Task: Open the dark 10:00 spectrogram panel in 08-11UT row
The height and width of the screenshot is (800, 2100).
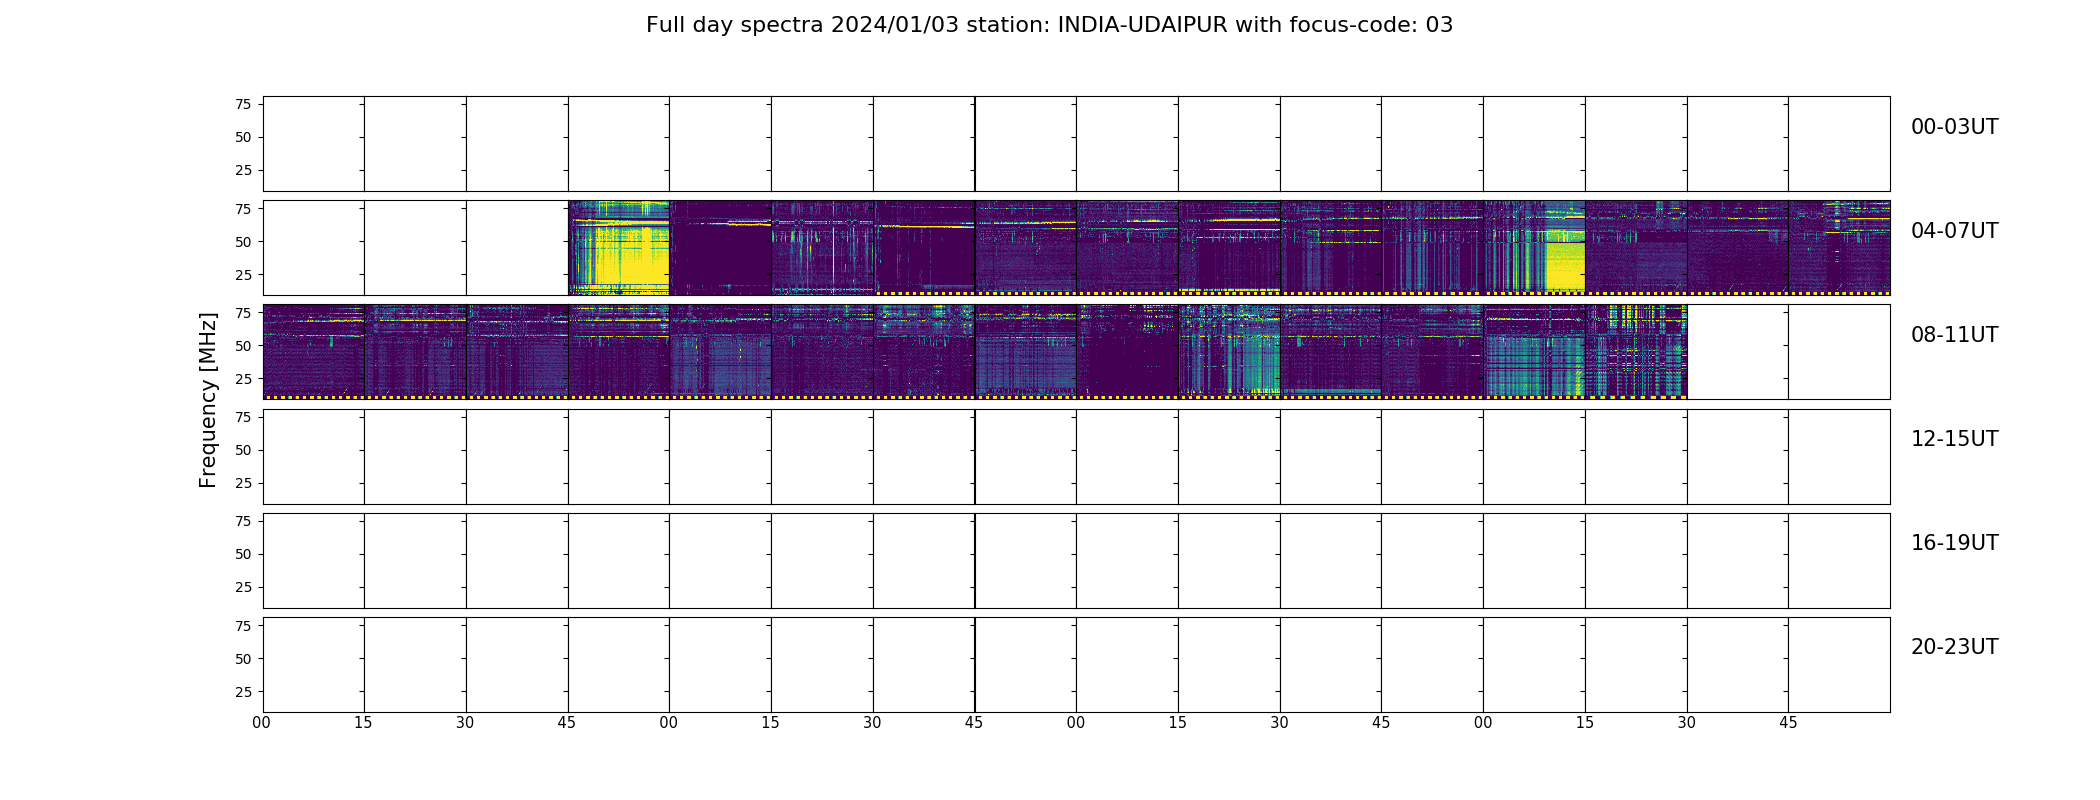Action: 1127,352
